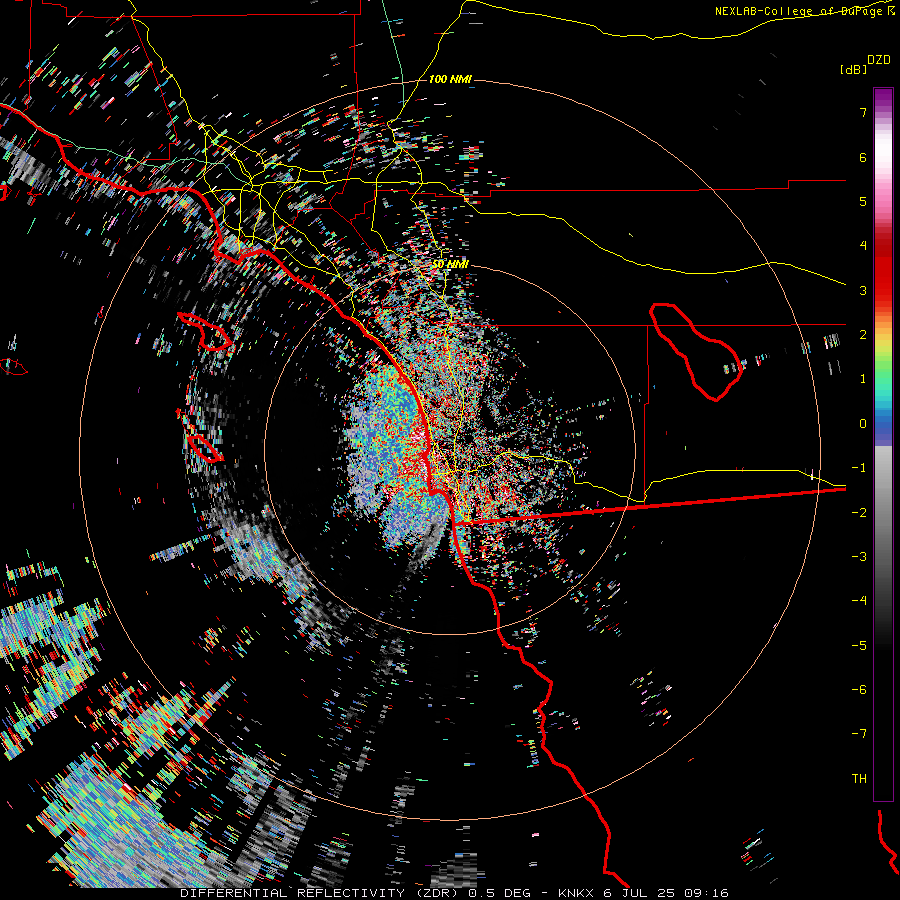Image resolution: width=900 pixels, height=900 pixels.
Task: Select the -7 scale label
Action: coord(859,734)
